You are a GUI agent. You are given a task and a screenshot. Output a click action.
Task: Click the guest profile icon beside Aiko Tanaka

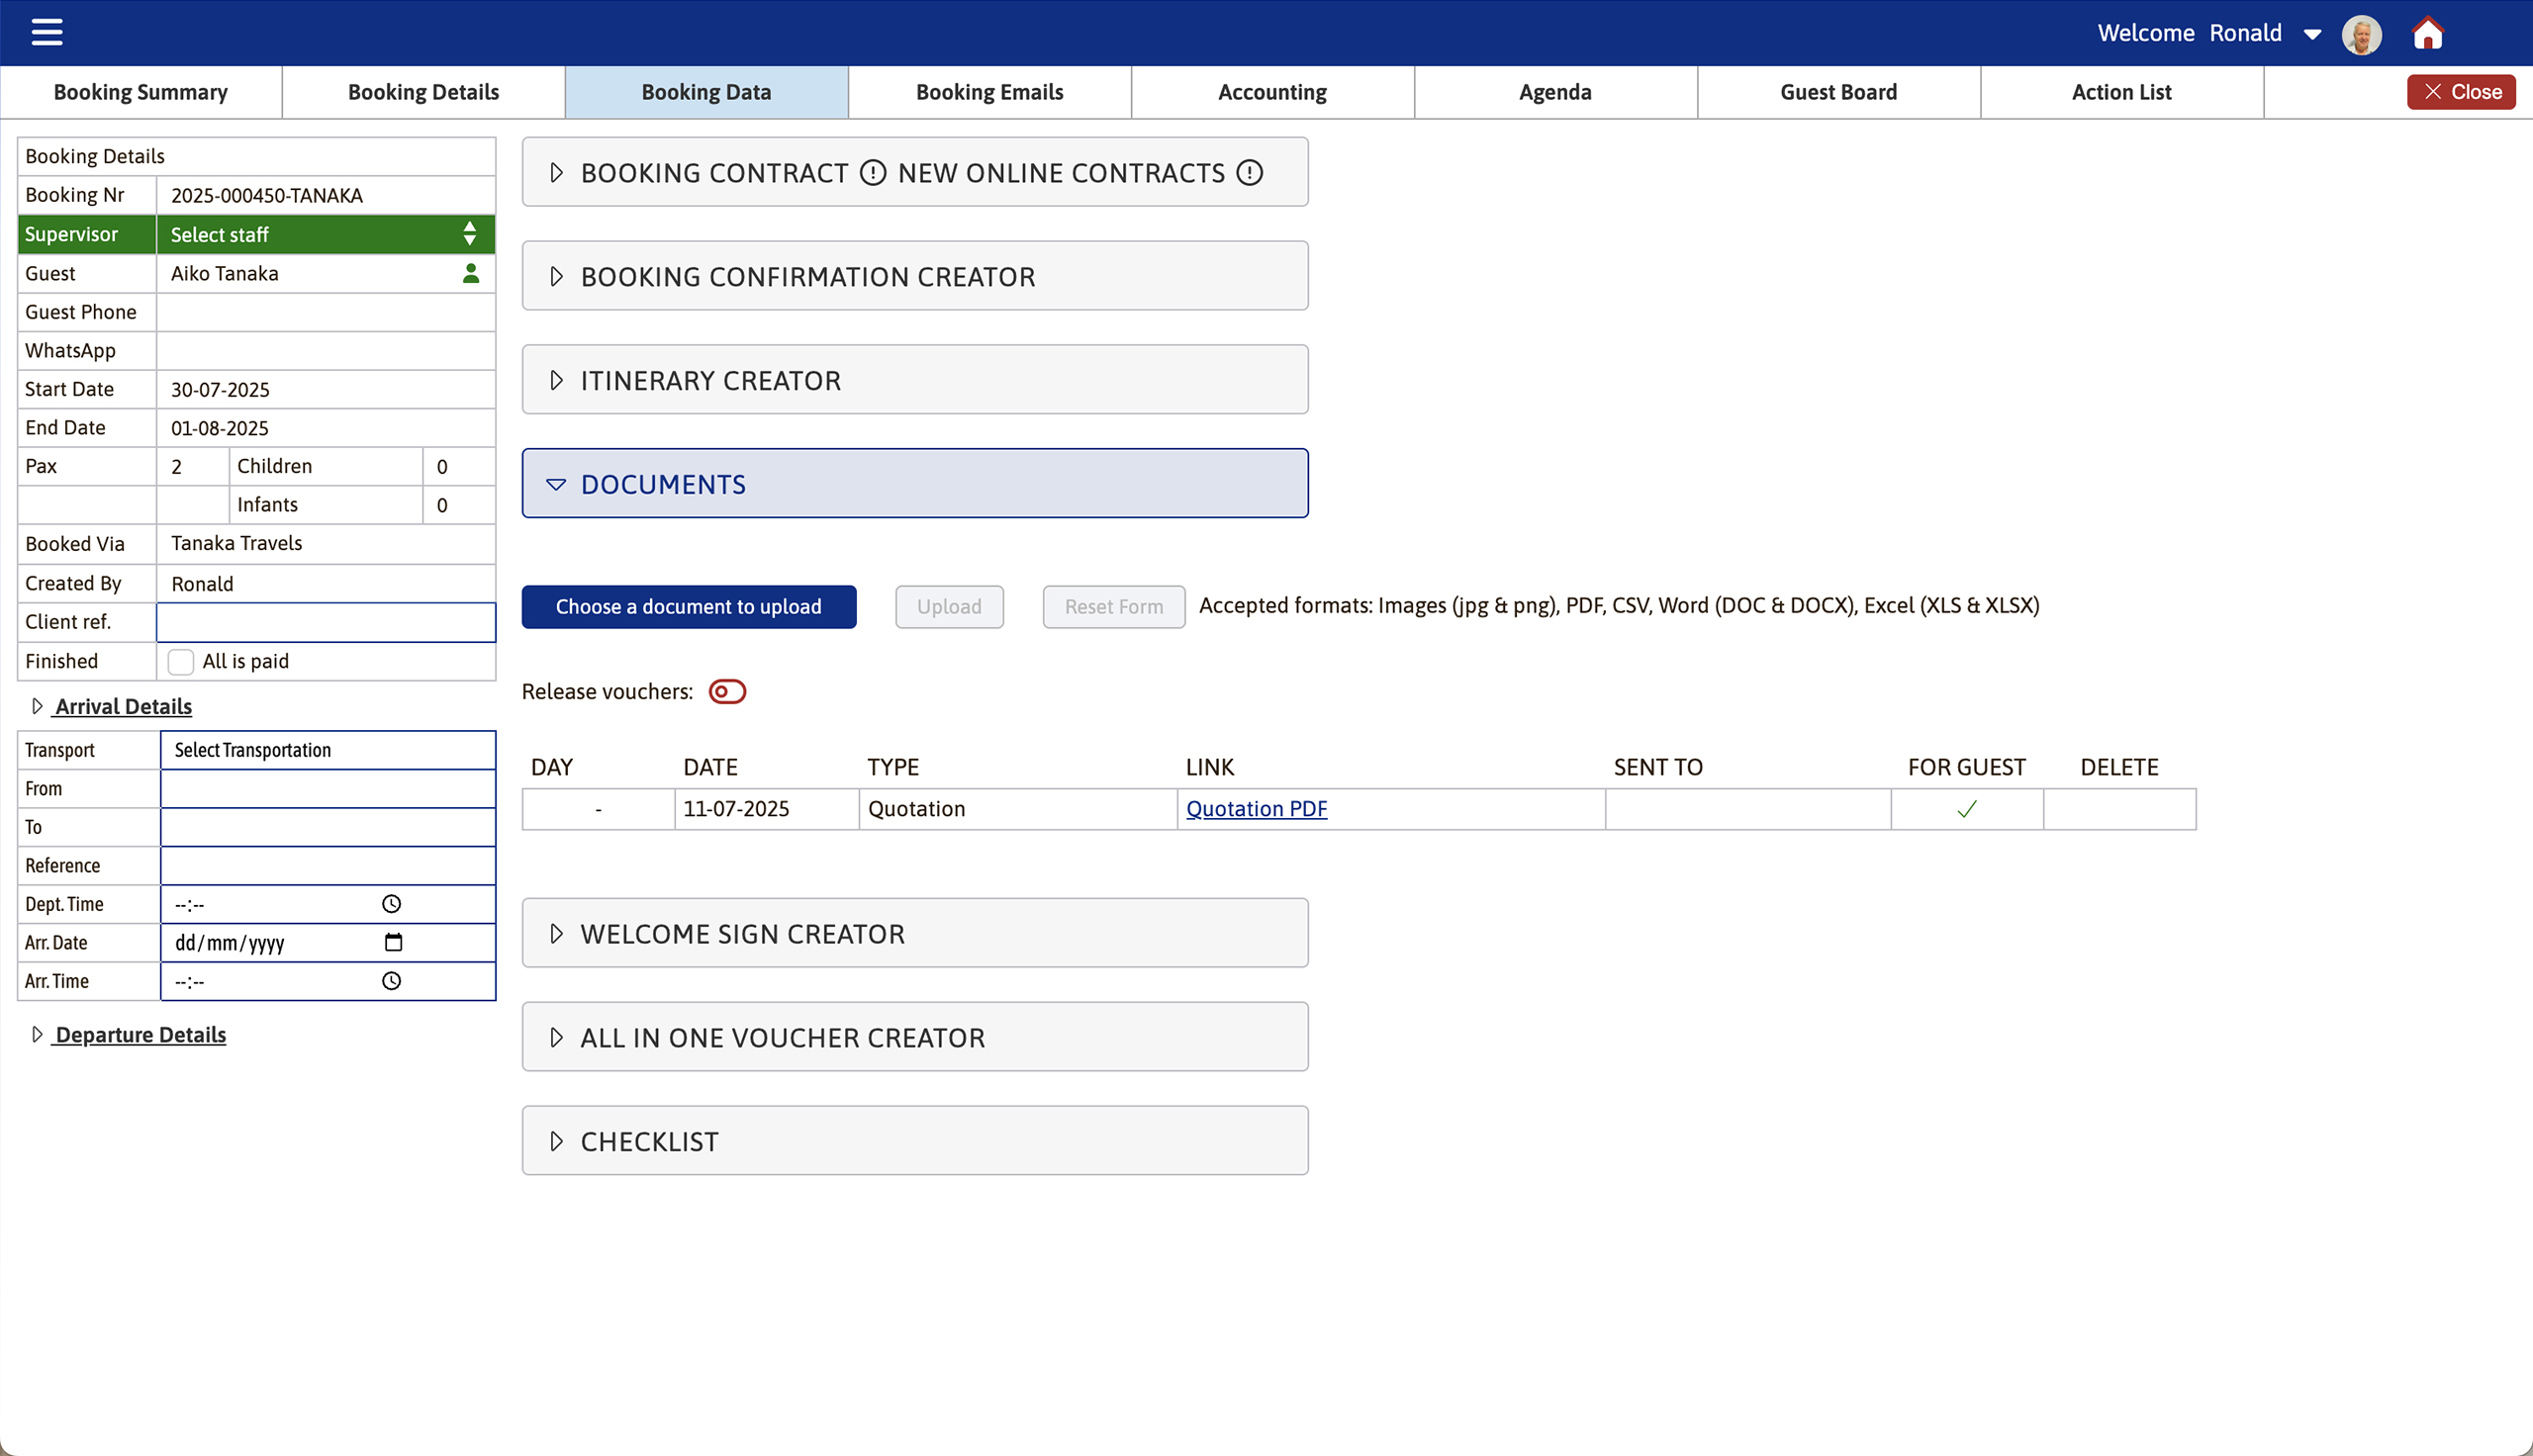pyautogui.click(x=470, y=273)
